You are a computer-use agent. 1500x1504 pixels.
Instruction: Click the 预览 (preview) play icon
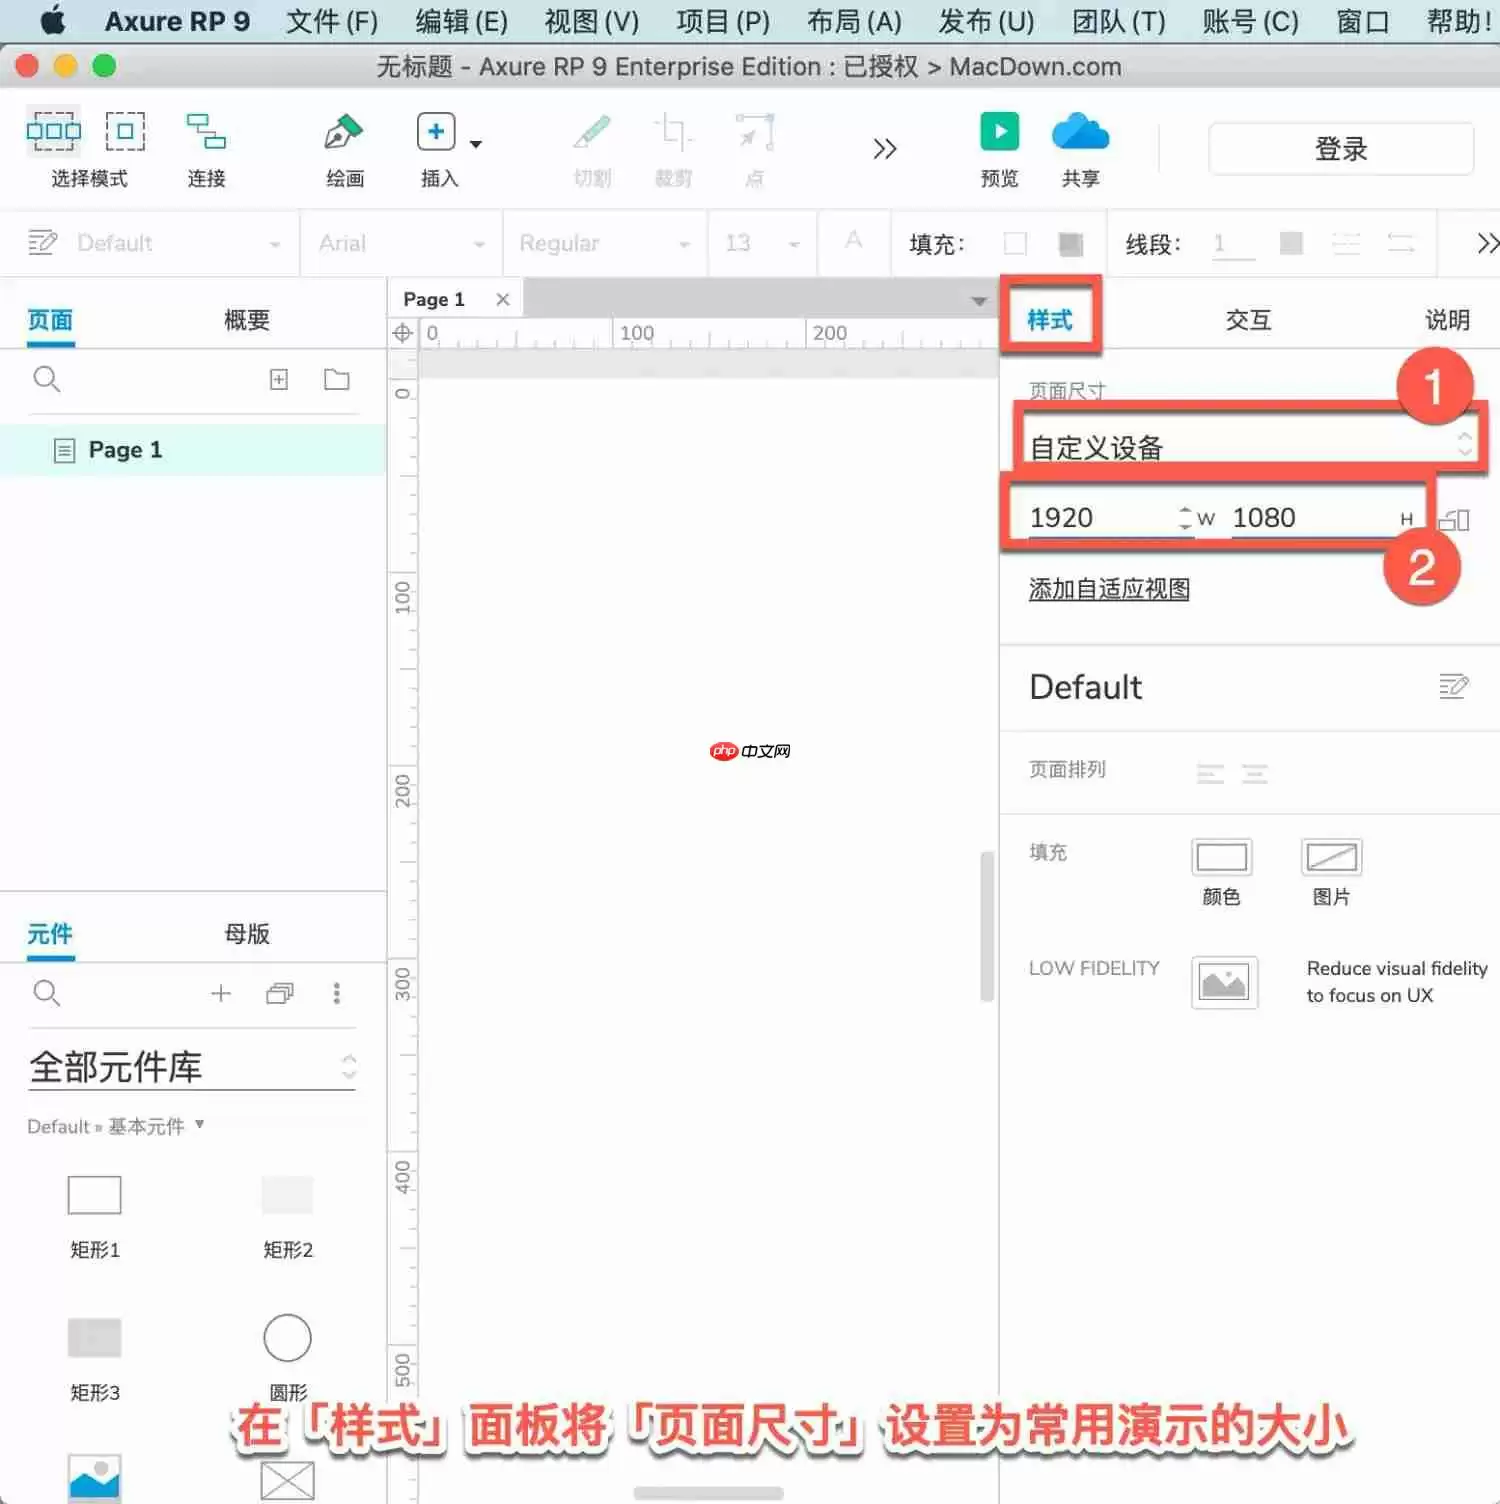tap(999, 131)
